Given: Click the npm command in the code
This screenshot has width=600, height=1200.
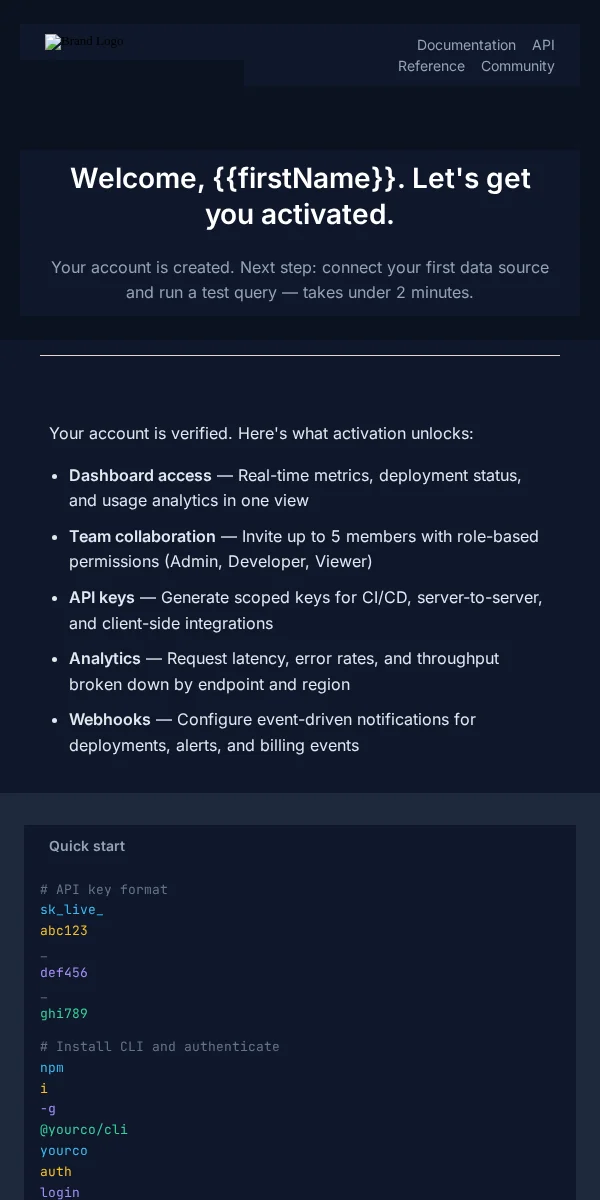Looking at the screenshot, I should [x=52, y=1067].
